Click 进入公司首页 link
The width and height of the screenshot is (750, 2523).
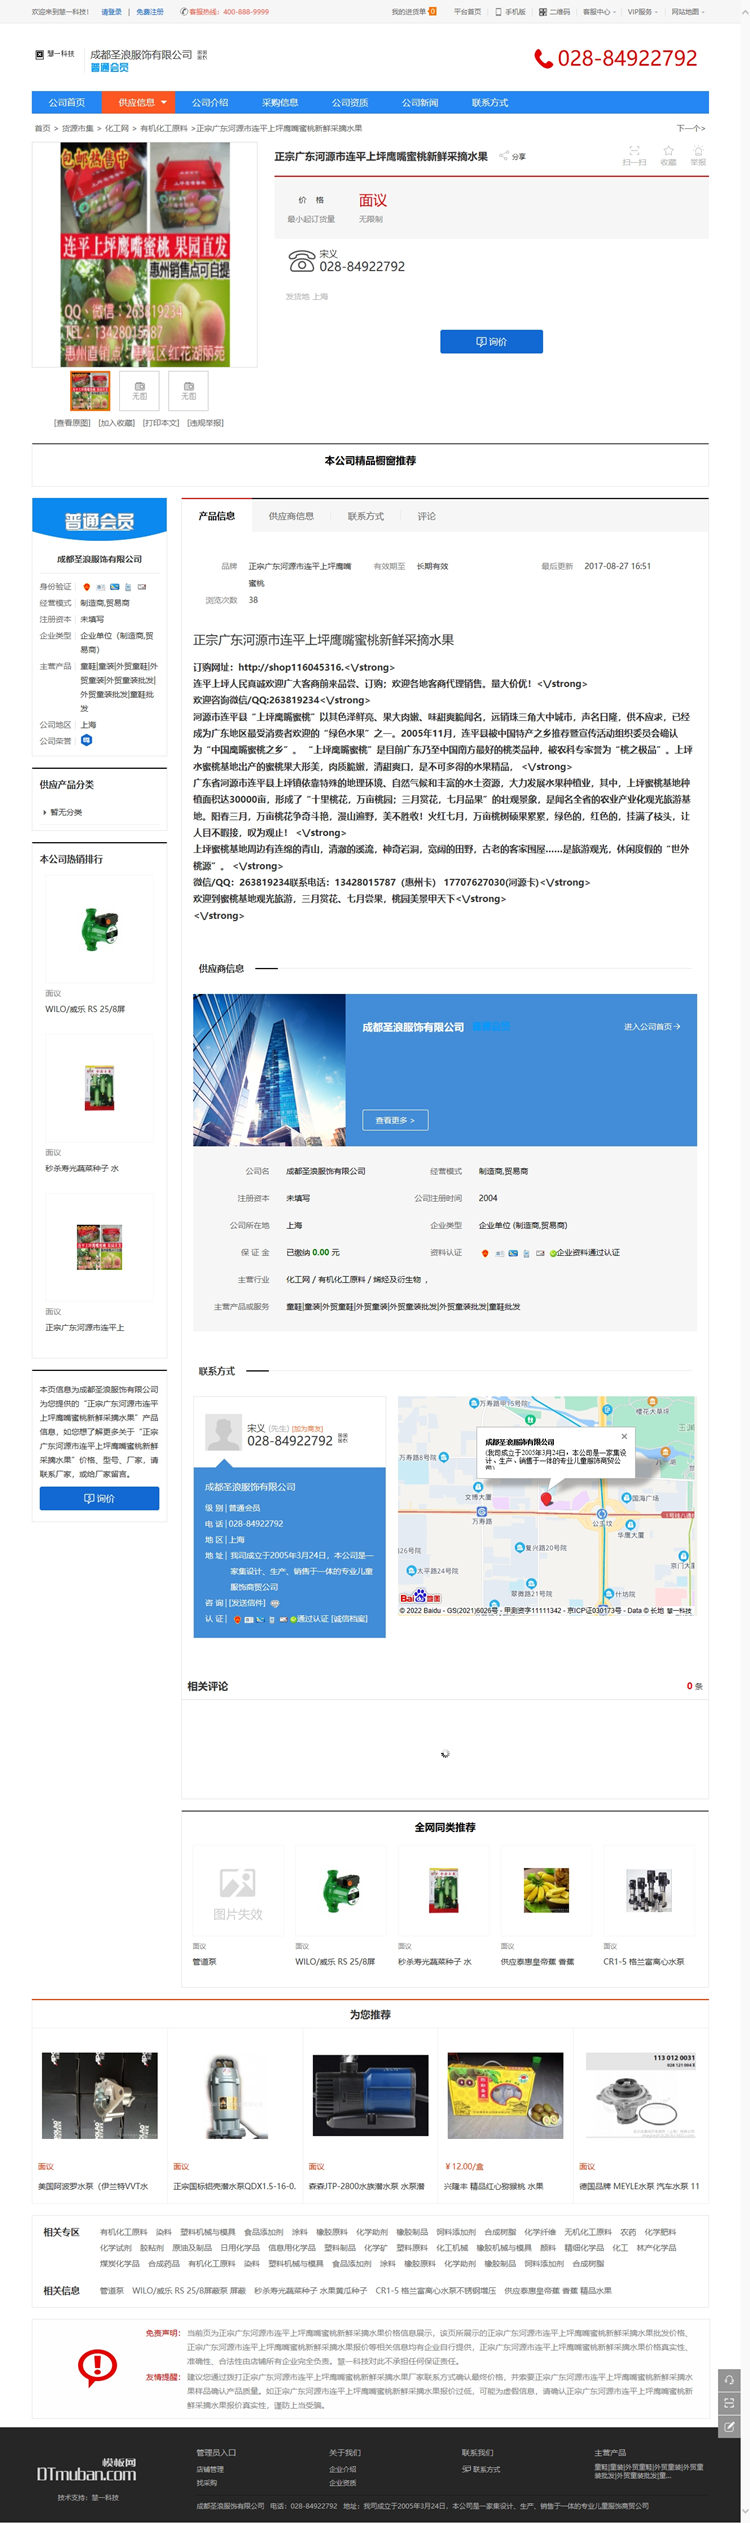(652, 1026)
